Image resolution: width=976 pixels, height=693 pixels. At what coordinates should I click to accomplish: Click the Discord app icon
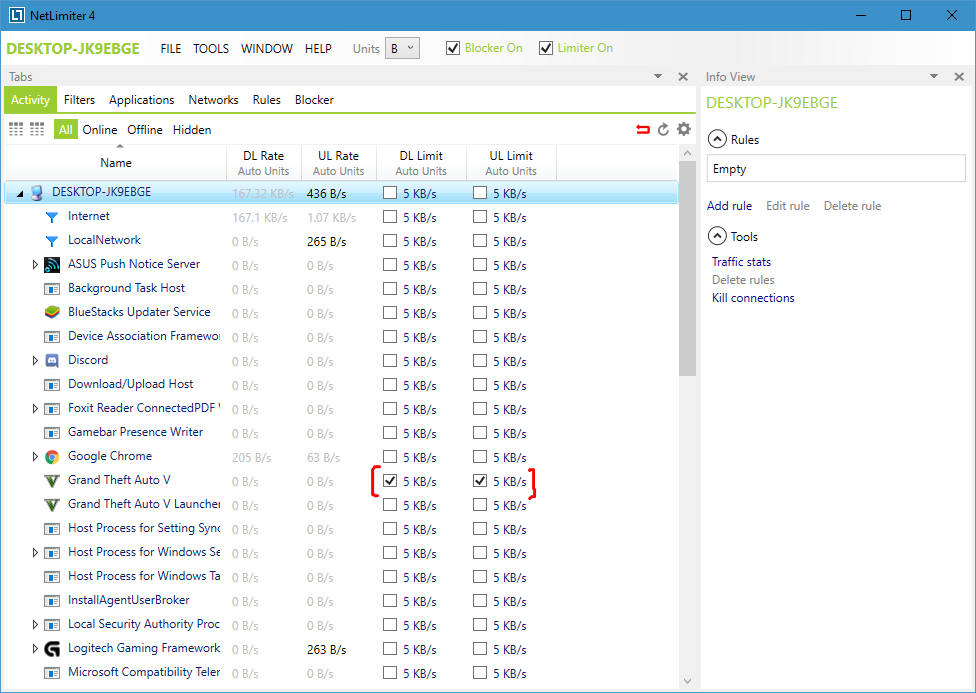pos(52,361)
